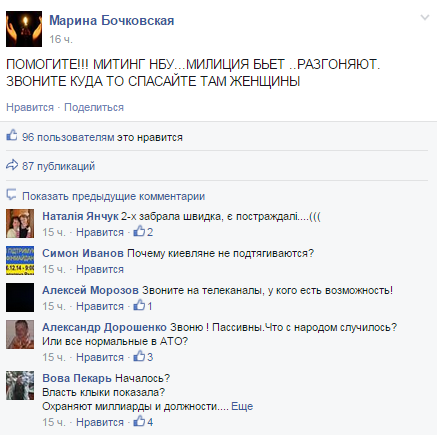Share the post via Поделиться
Screen dimensions: 437x435
(94, 107)
